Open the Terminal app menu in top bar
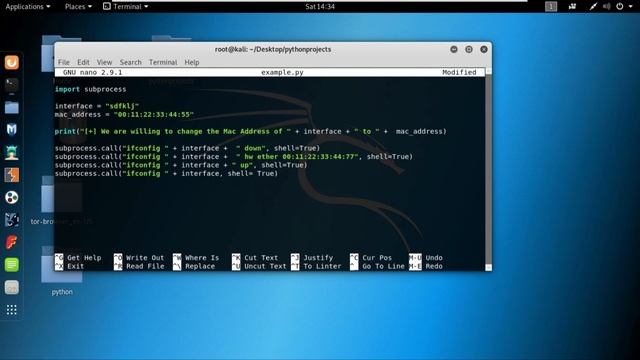Screen dimensions: 640x360 [125, 7]
